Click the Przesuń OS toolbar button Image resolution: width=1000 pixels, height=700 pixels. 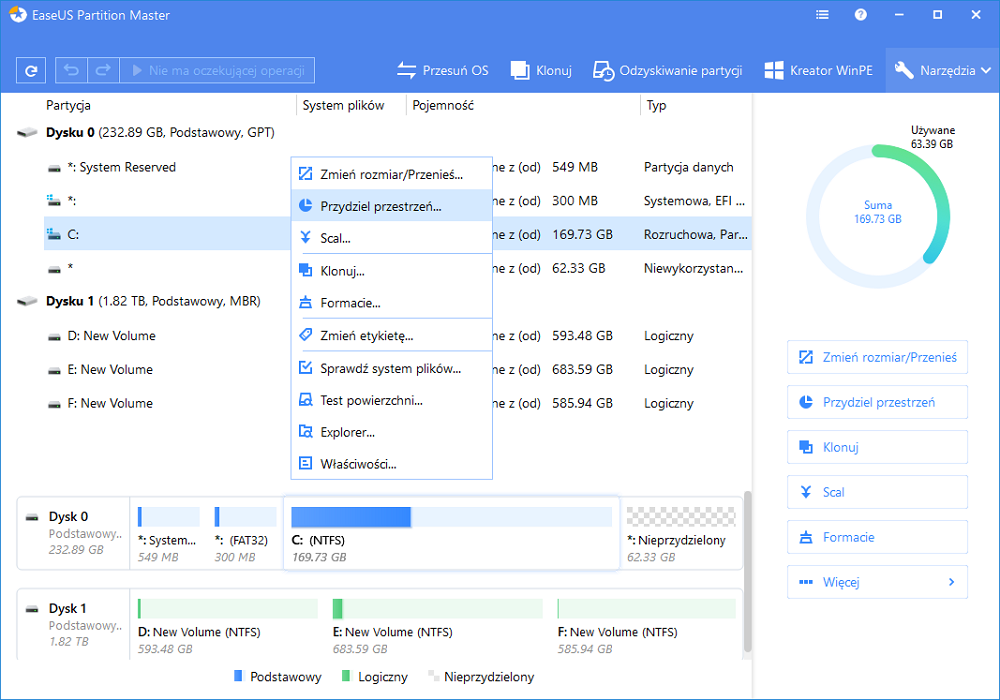pyautogui.click(x=443, y=70)
